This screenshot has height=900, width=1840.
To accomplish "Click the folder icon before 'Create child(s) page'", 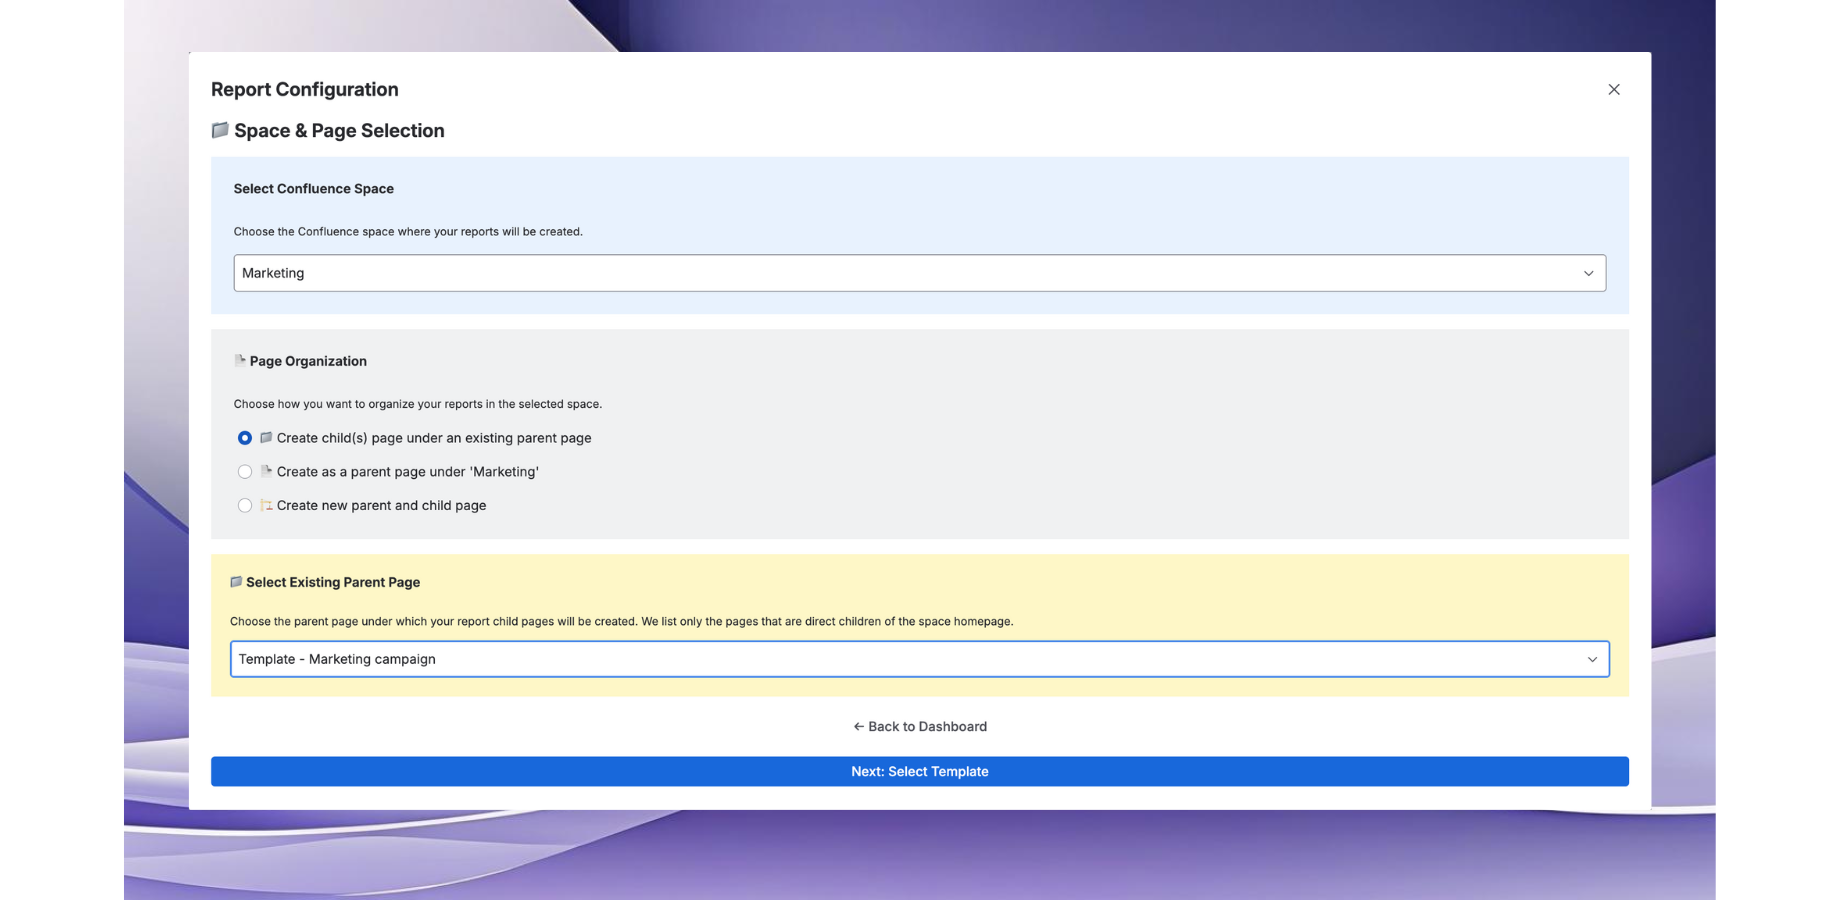I will 266,438.
